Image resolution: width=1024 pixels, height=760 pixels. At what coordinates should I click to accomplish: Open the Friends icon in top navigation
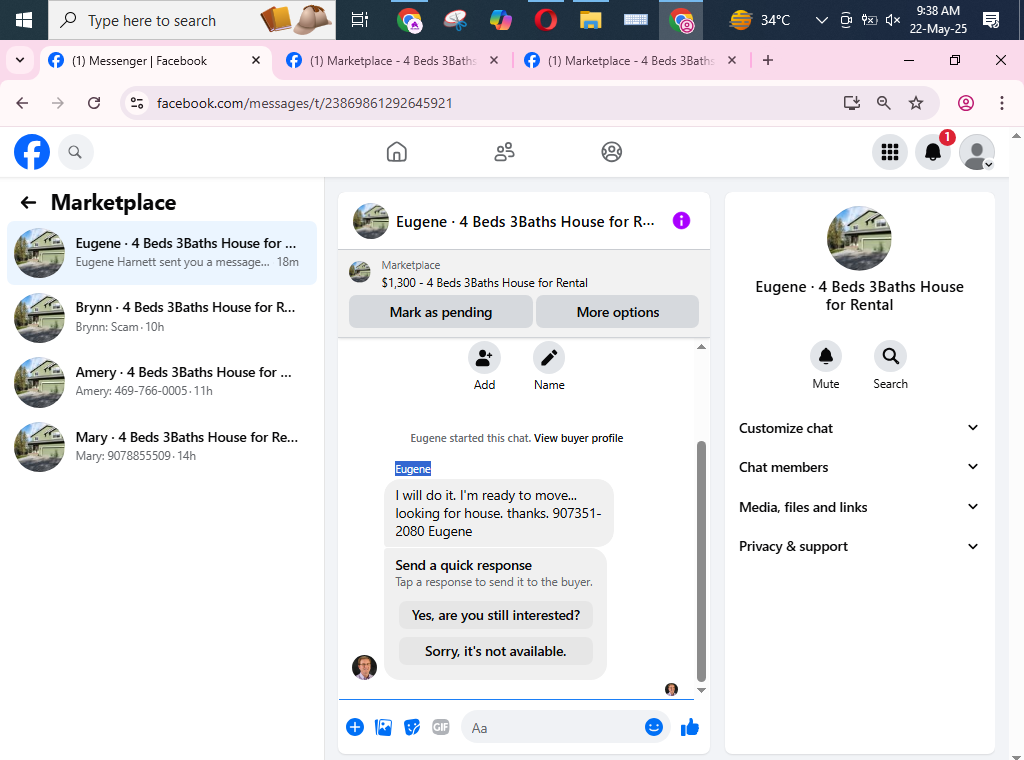(504, 152)
